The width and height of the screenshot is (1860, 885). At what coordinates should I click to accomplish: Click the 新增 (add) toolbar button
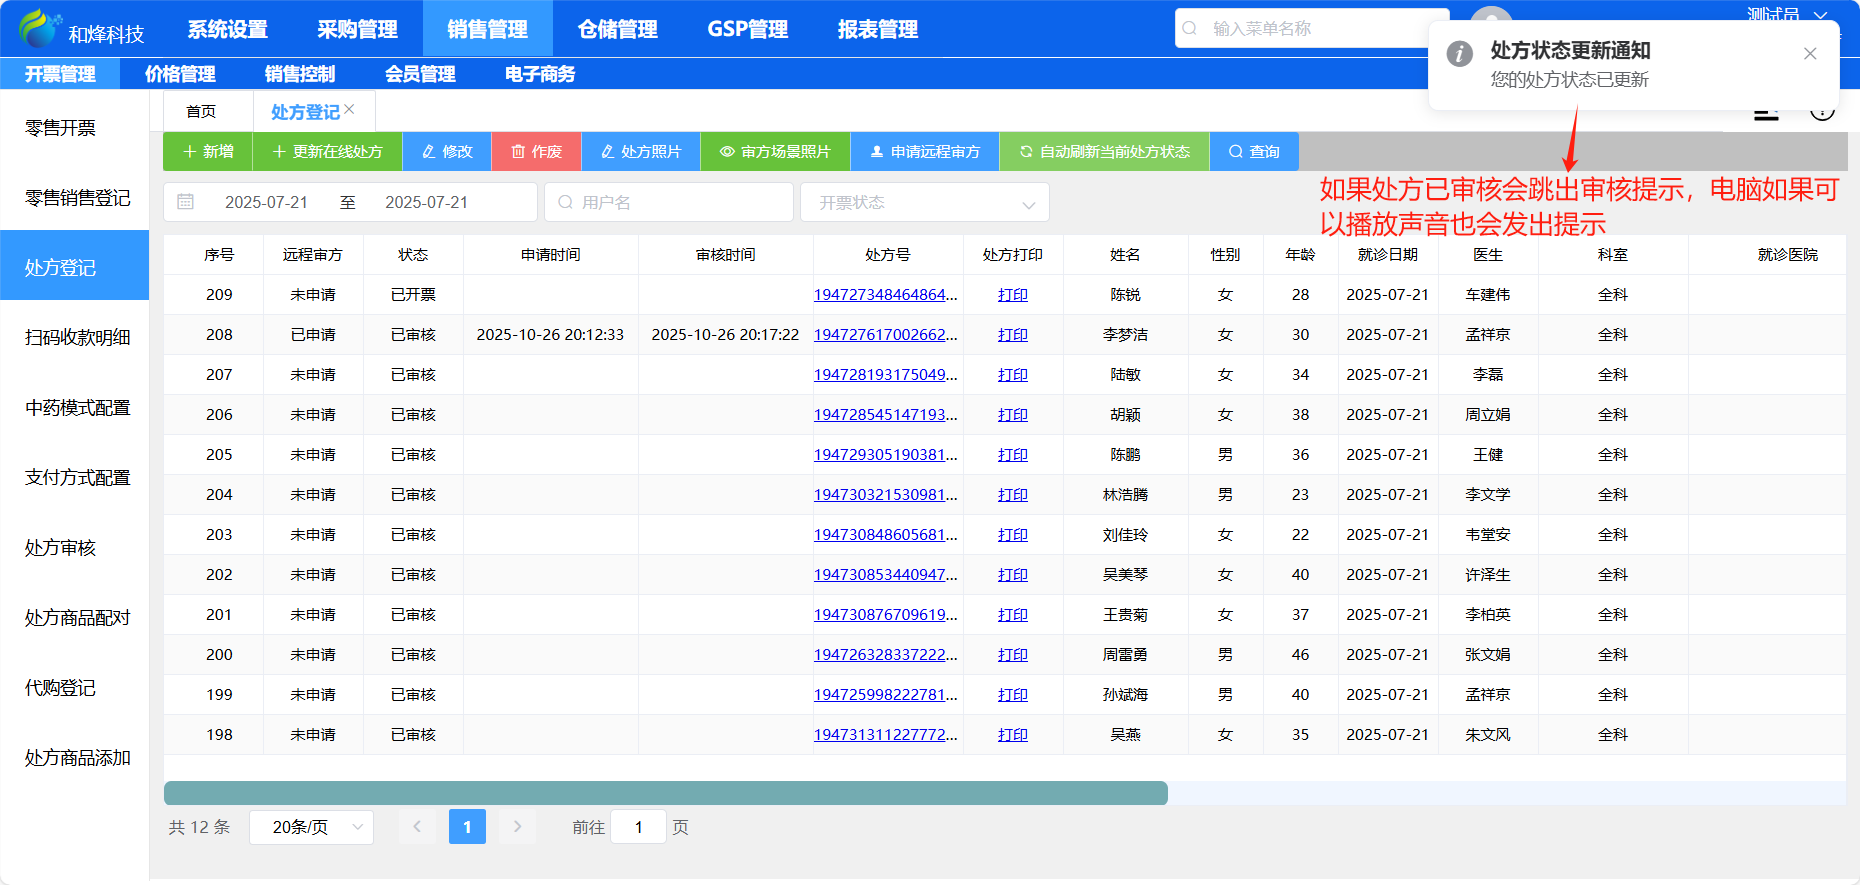pyautogui.click(x=208, y=152)
